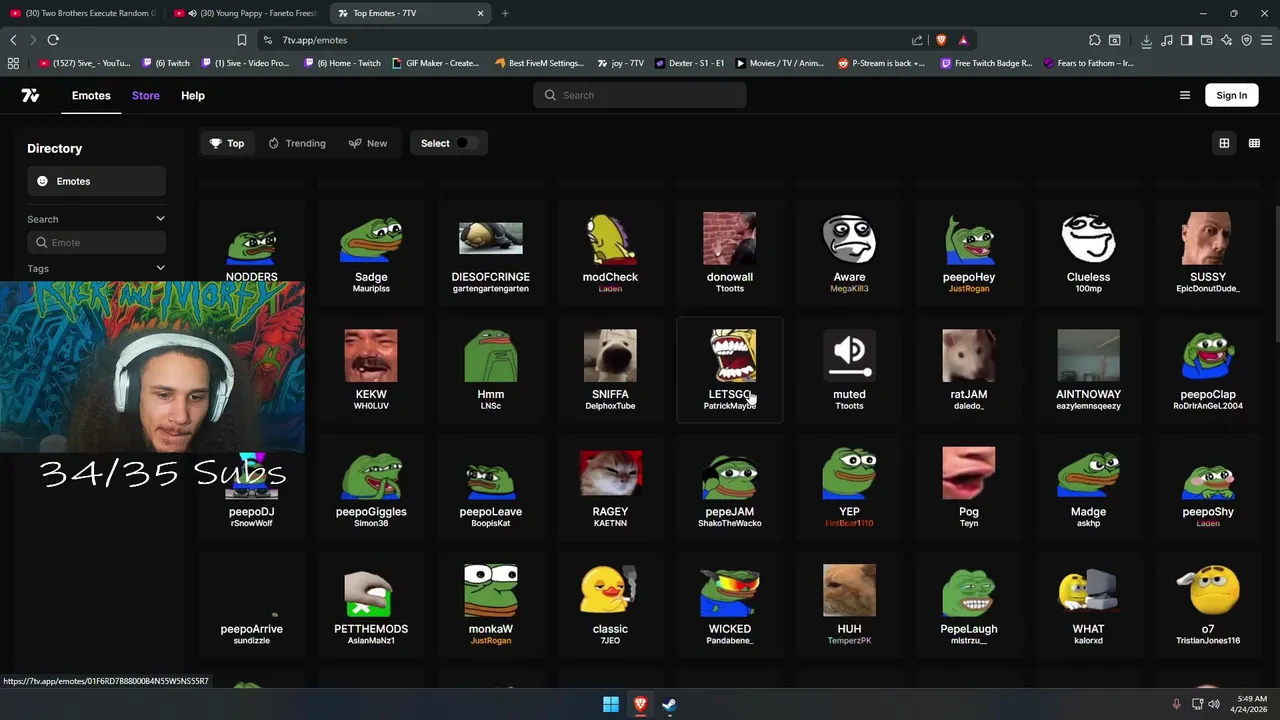Image resolution: width=1280 pixels, height=720 pixels.
Task: Open the ratJAM emote card
Action: pos(969,370)
